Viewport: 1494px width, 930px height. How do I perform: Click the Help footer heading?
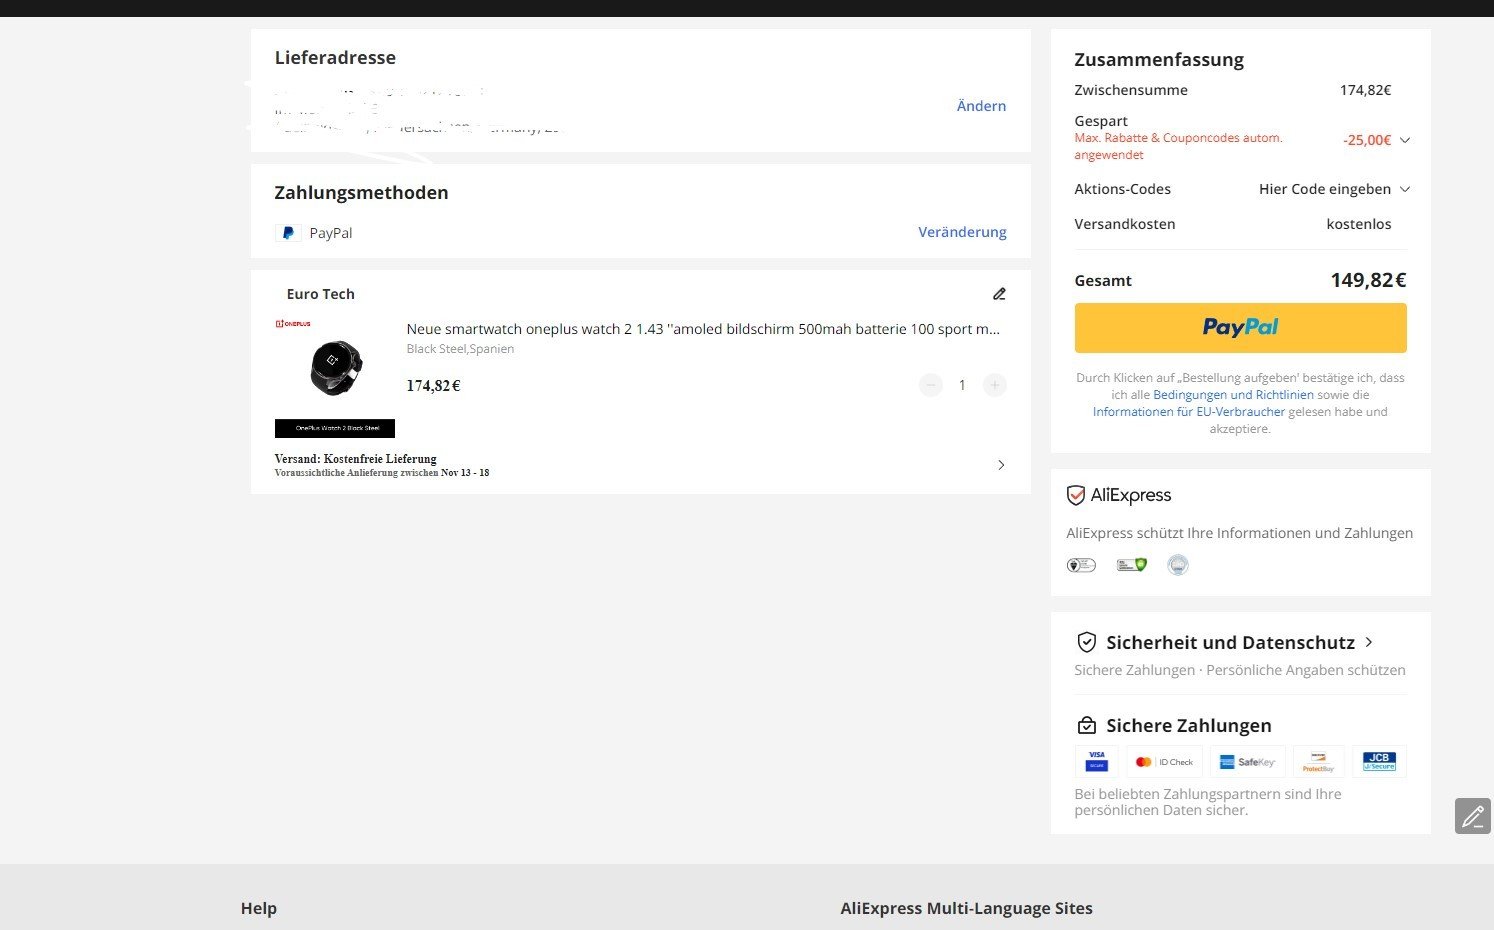(258, 908)
